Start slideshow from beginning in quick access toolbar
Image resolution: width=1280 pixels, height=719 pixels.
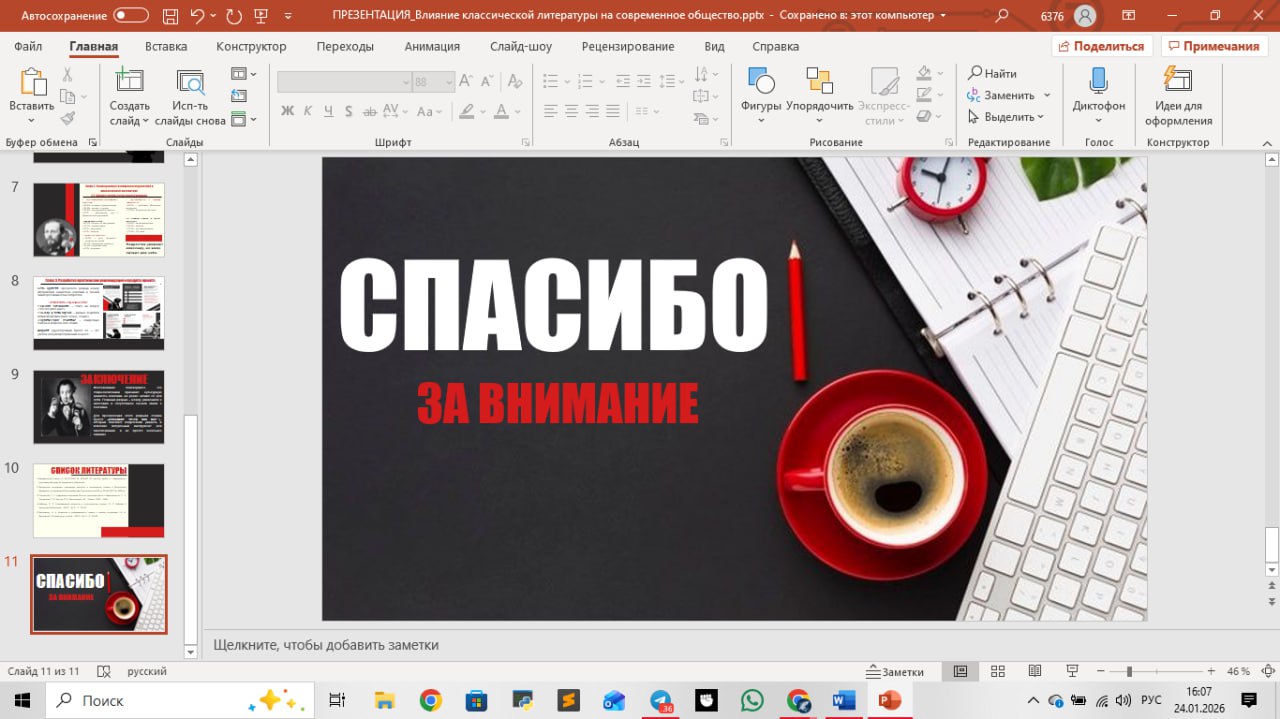[262, 15]
